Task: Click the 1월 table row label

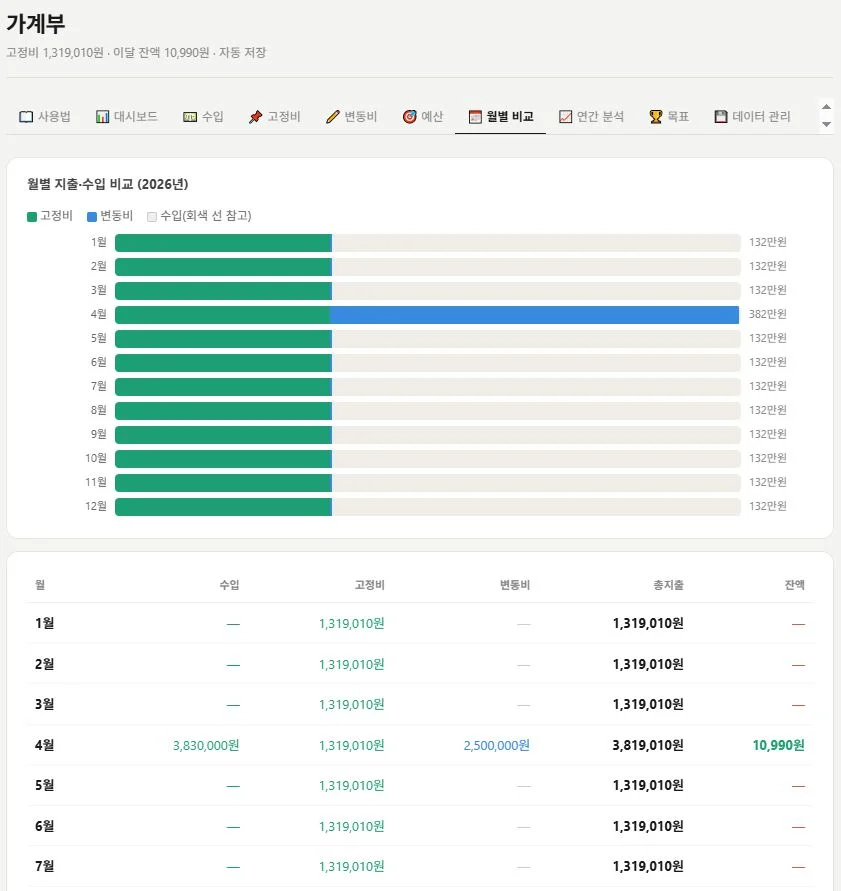Action: pos(44,623)
